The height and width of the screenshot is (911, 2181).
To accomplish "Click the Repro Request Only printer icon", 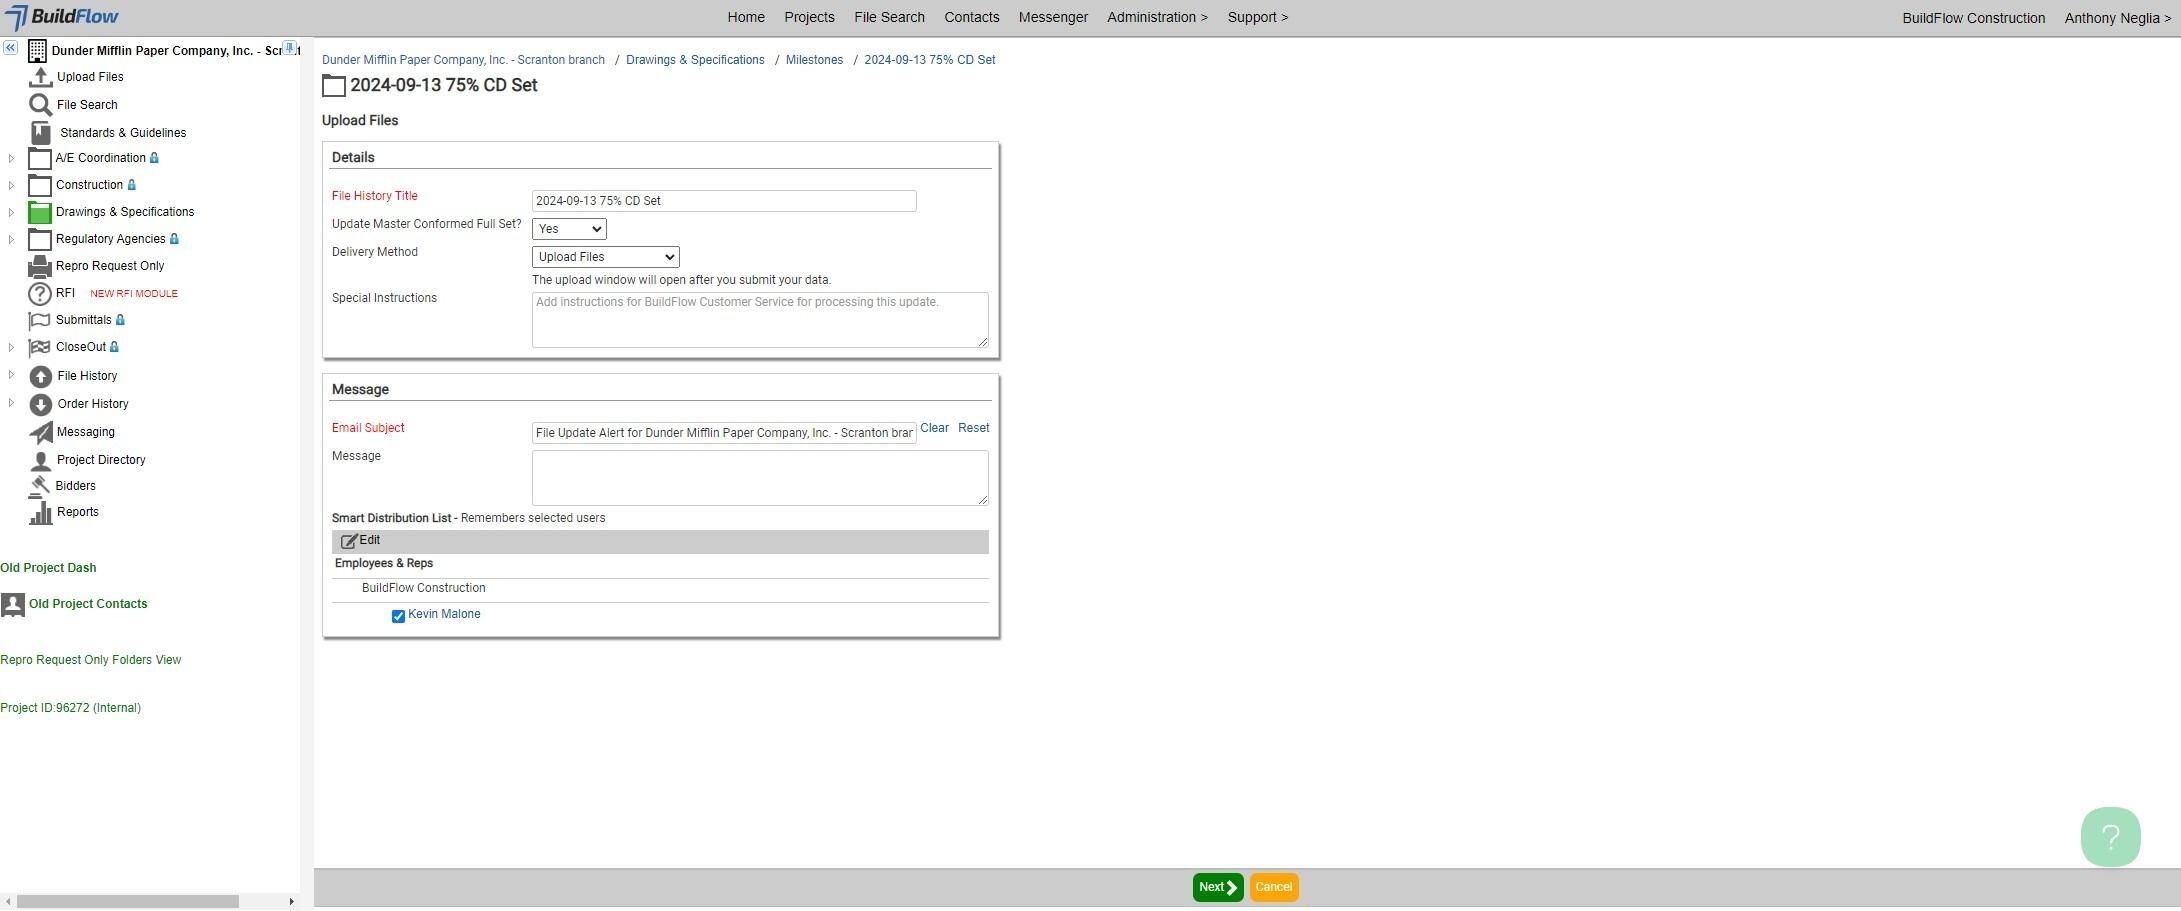I will click(x=40, y=267).
